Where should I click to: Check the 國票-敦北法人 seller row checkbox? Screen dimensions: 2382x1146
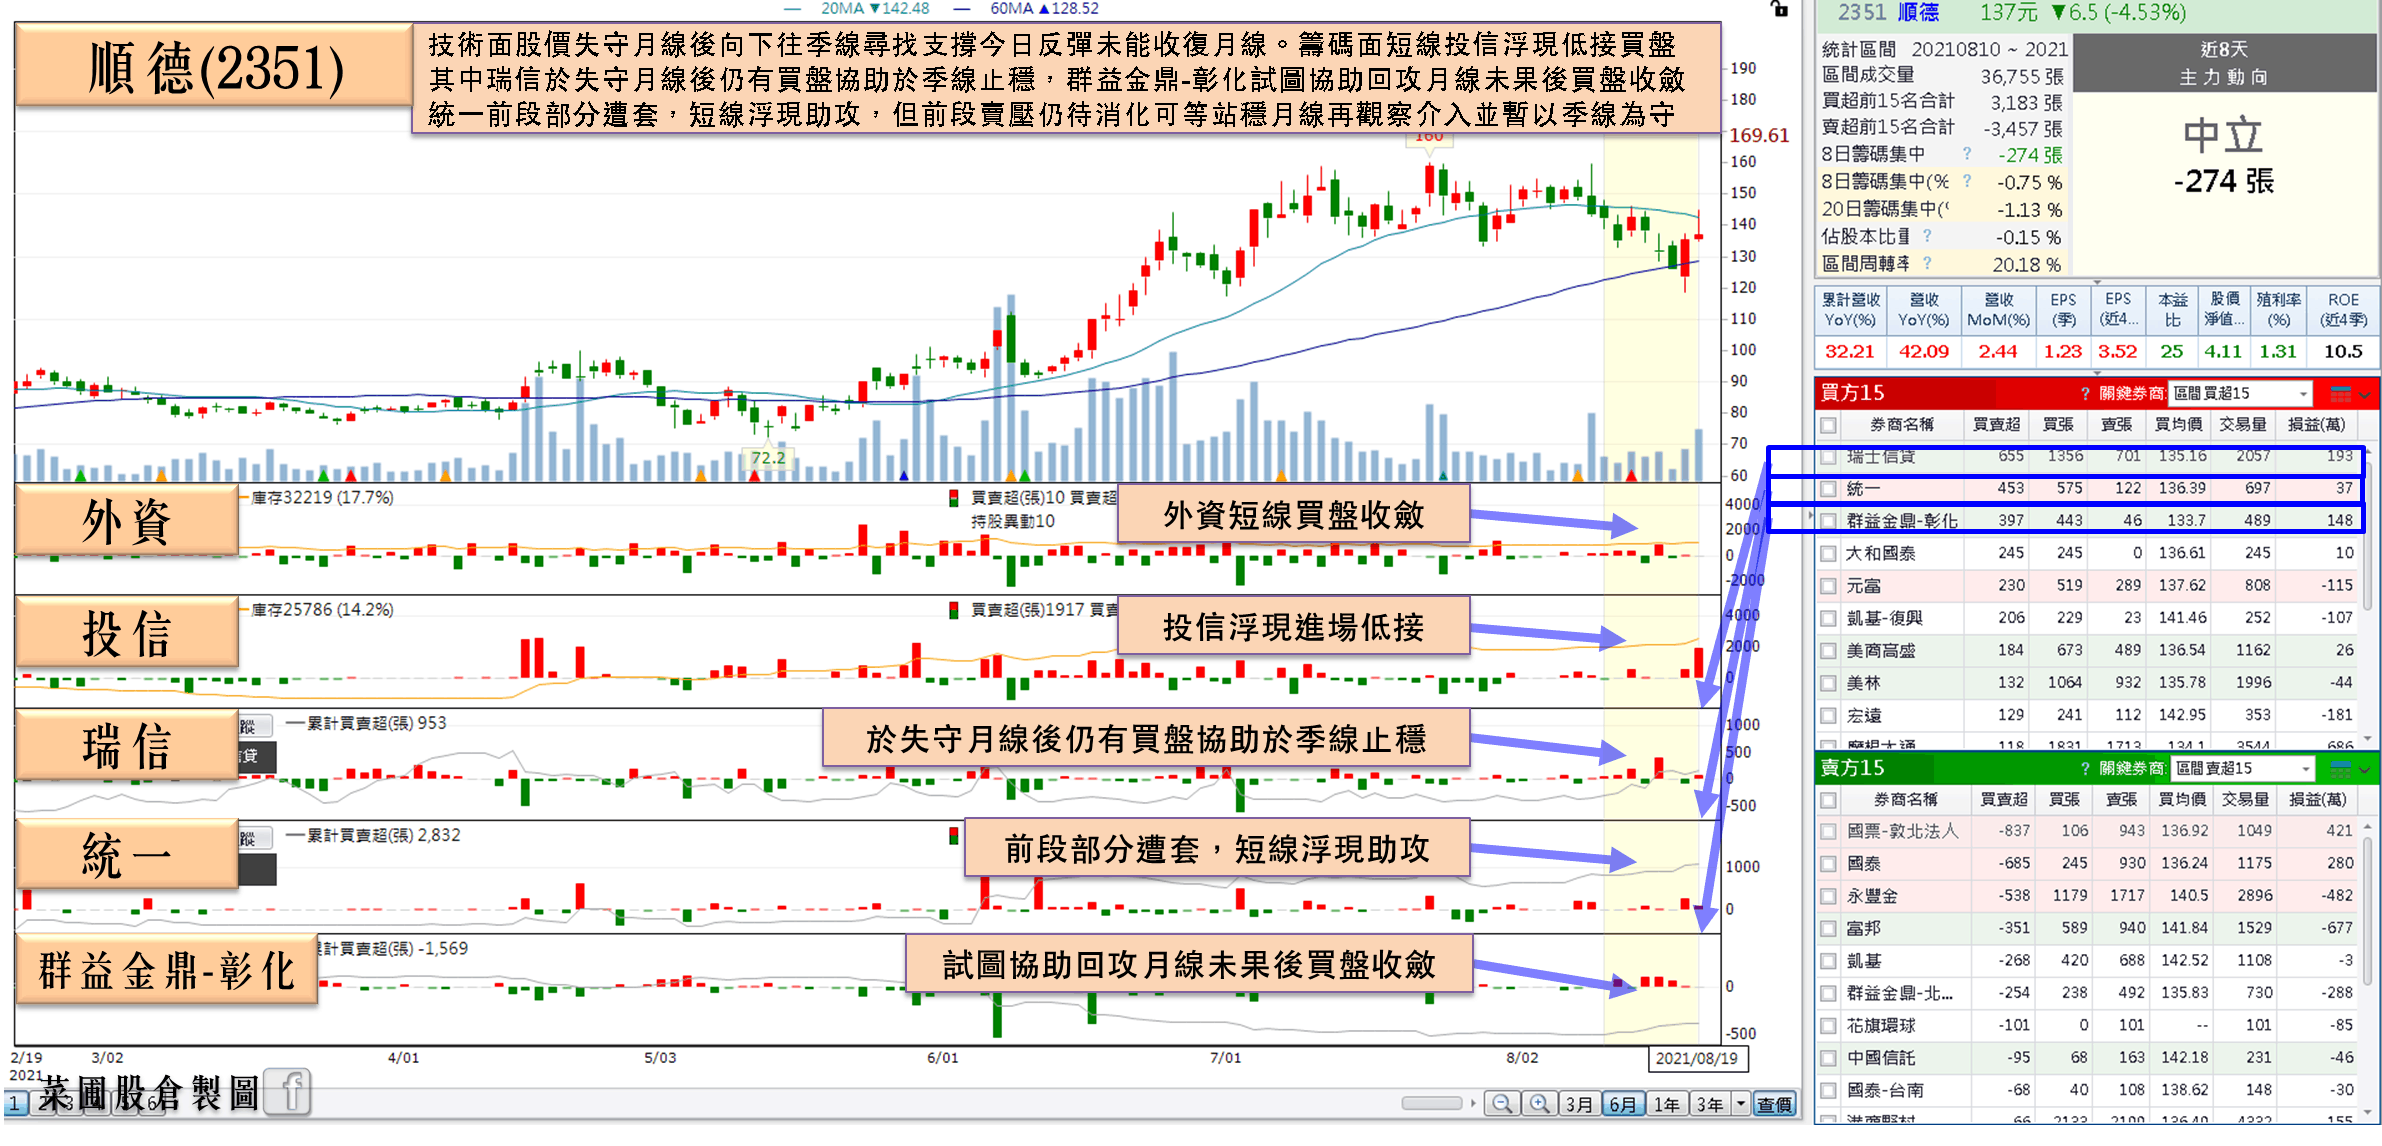click(x=1829, y=831)
